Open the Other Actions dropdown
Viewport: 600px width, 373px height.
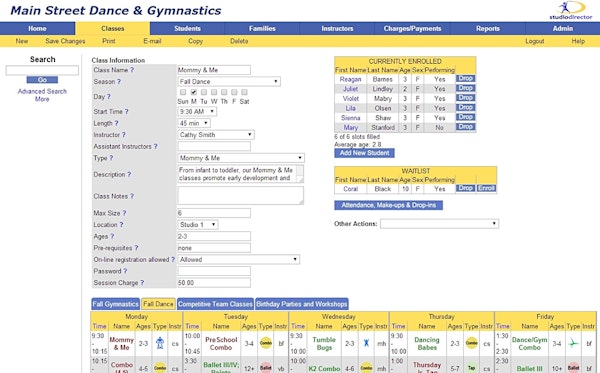pyautogui.click(x=439, y=224)
